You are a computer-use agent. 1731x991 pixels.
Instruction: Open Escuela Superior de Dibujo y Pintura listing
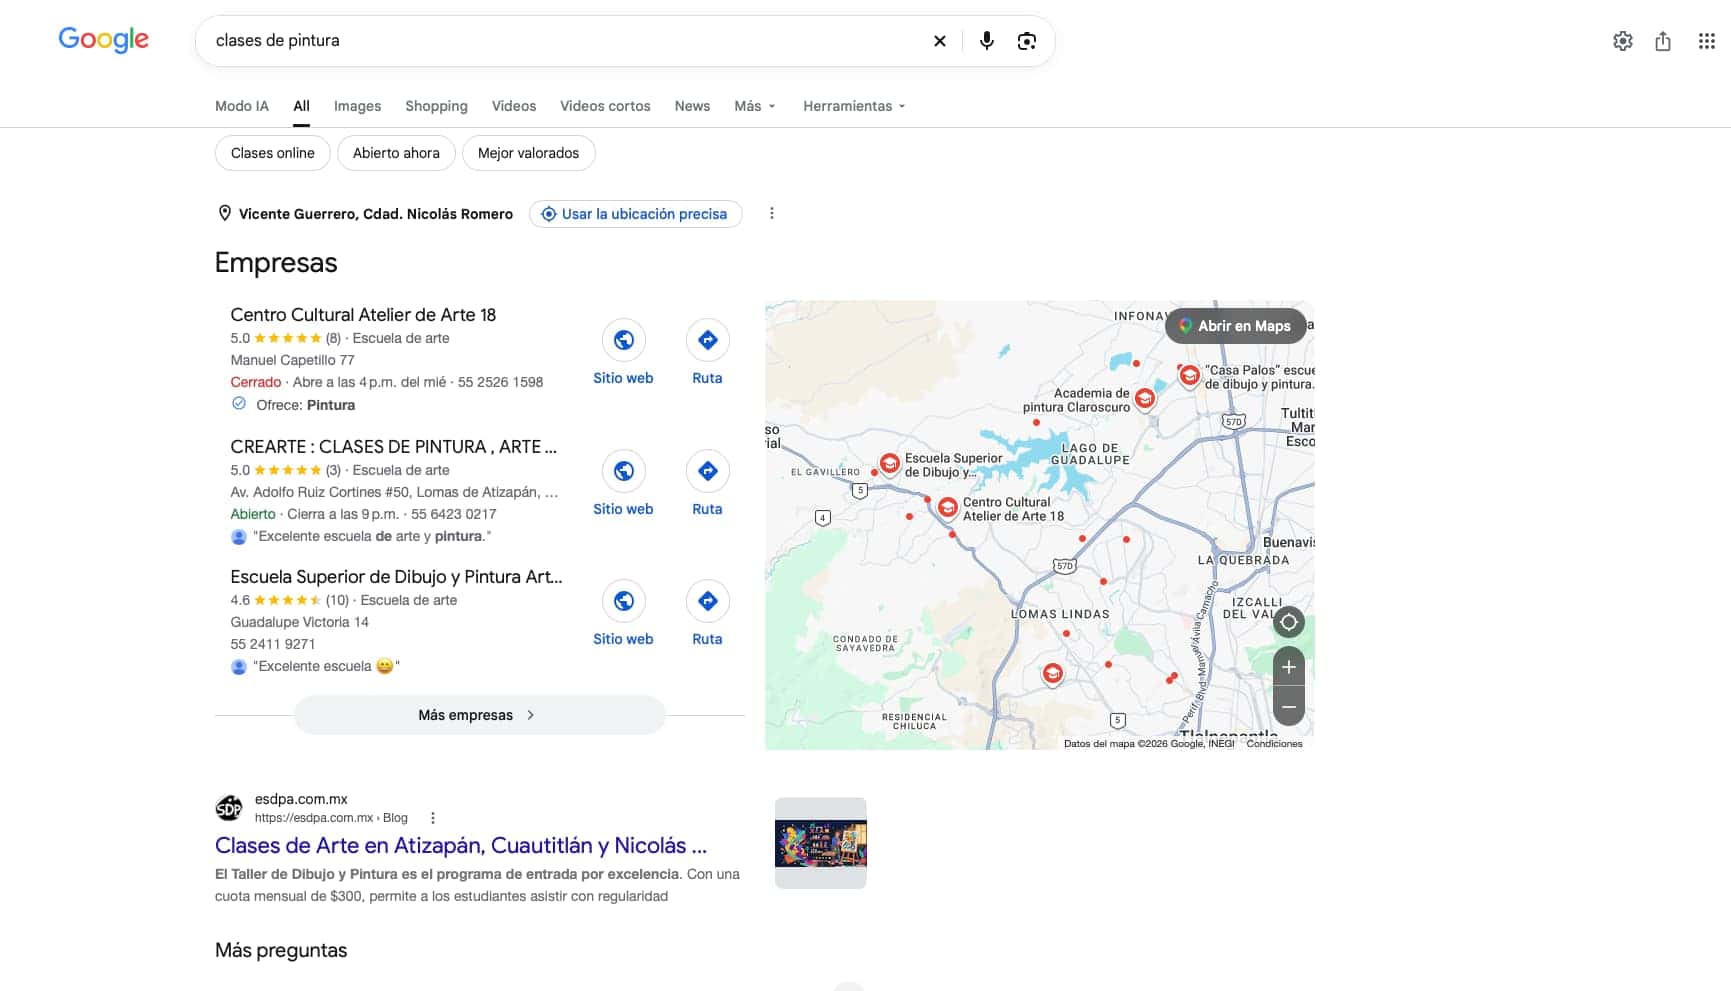pos(396,577)
